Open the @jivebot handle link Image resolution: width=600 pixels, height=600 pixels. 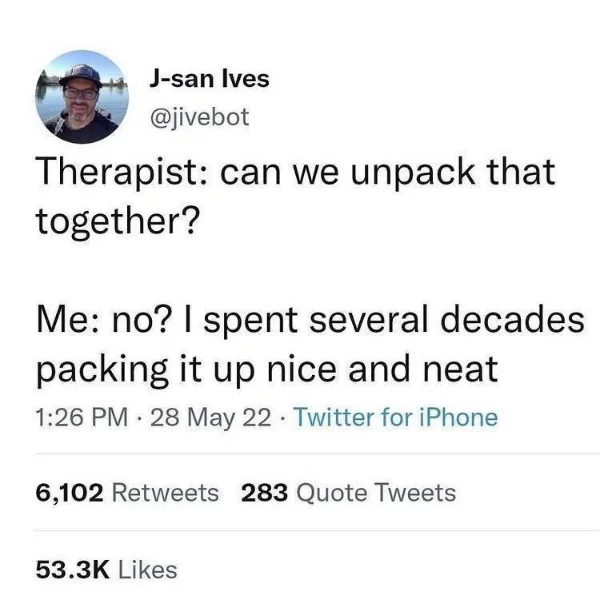point(200,117)
